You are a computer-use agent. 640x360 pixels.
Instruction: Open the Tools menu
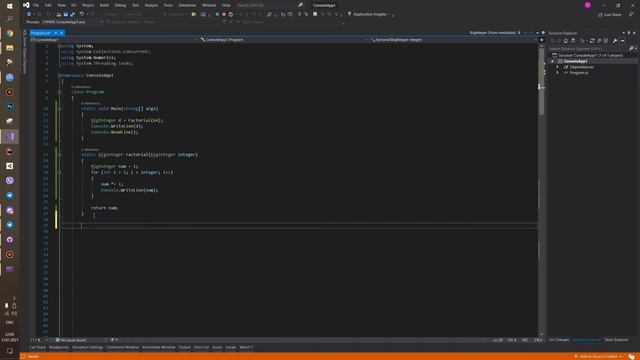coord(168,5)
